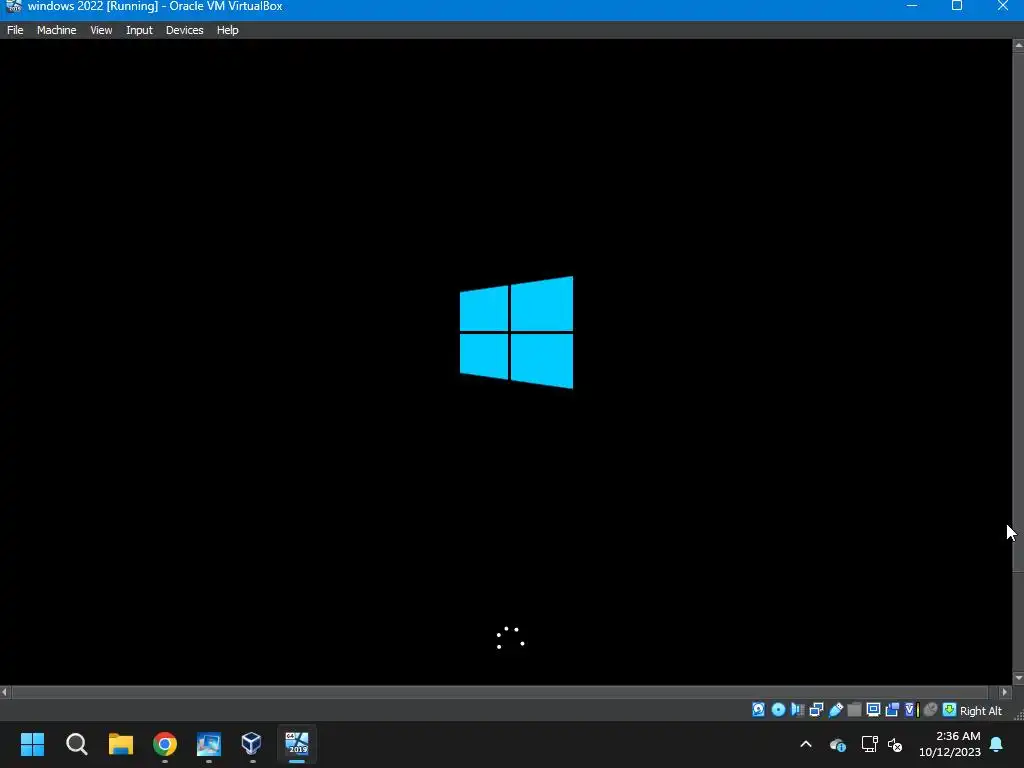The height and width of the screenshot is (768, 1024).
Task: Click the muted volume tray icon
Action: click(x=895, y=744)
